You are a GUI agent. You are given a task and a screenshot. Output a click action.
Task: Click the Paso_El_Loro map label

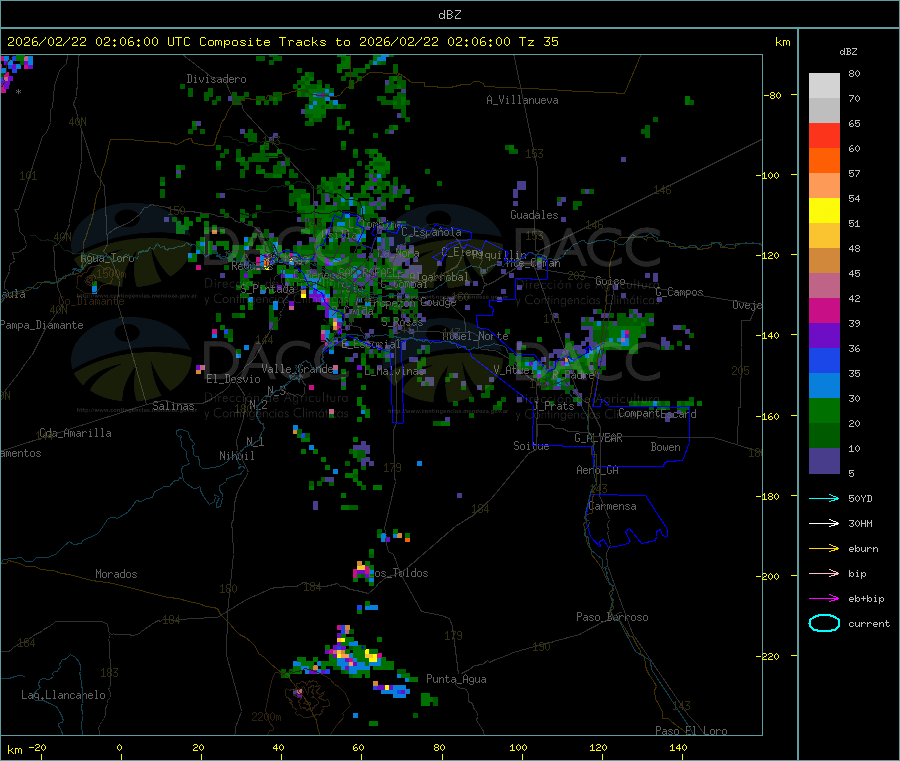click(x=692, y=731)
